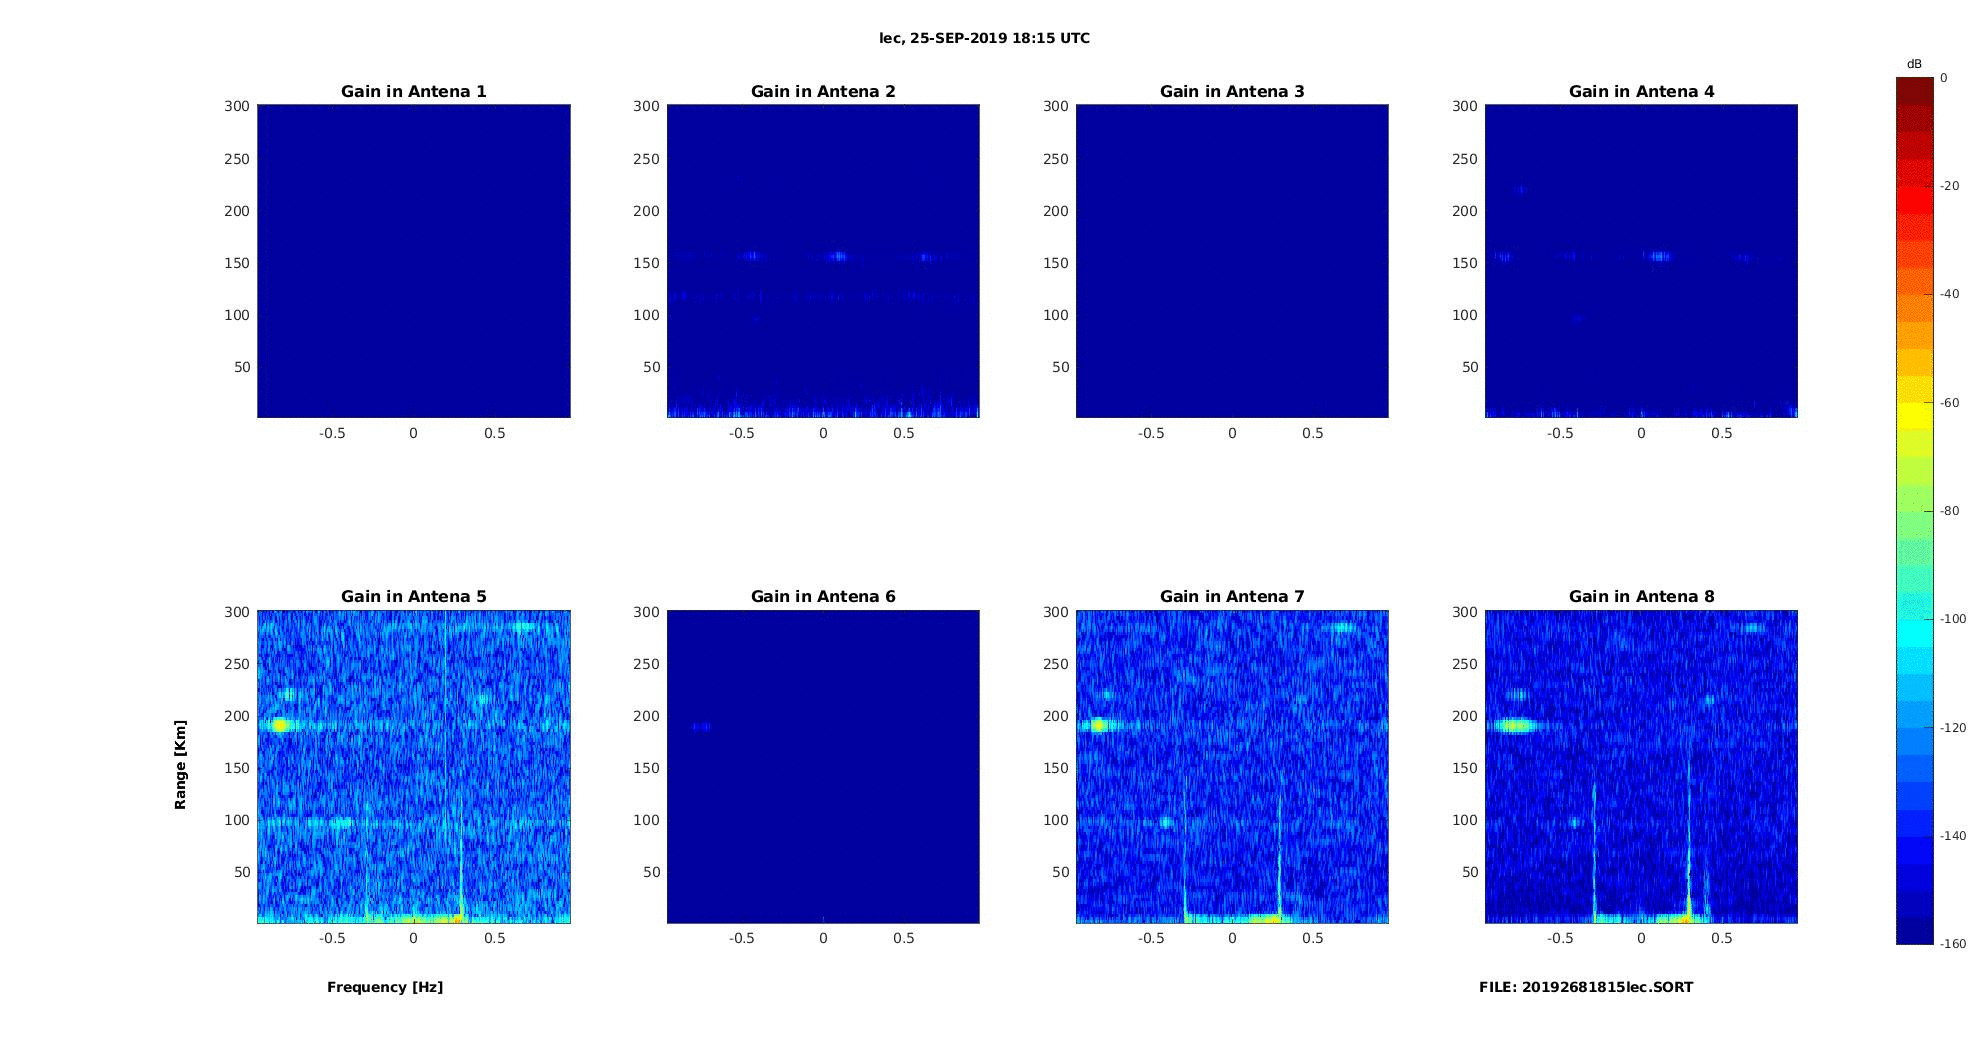
Task: Click the Gain in Antena 5 spectrogram
Action: click(x=414, y=767)
